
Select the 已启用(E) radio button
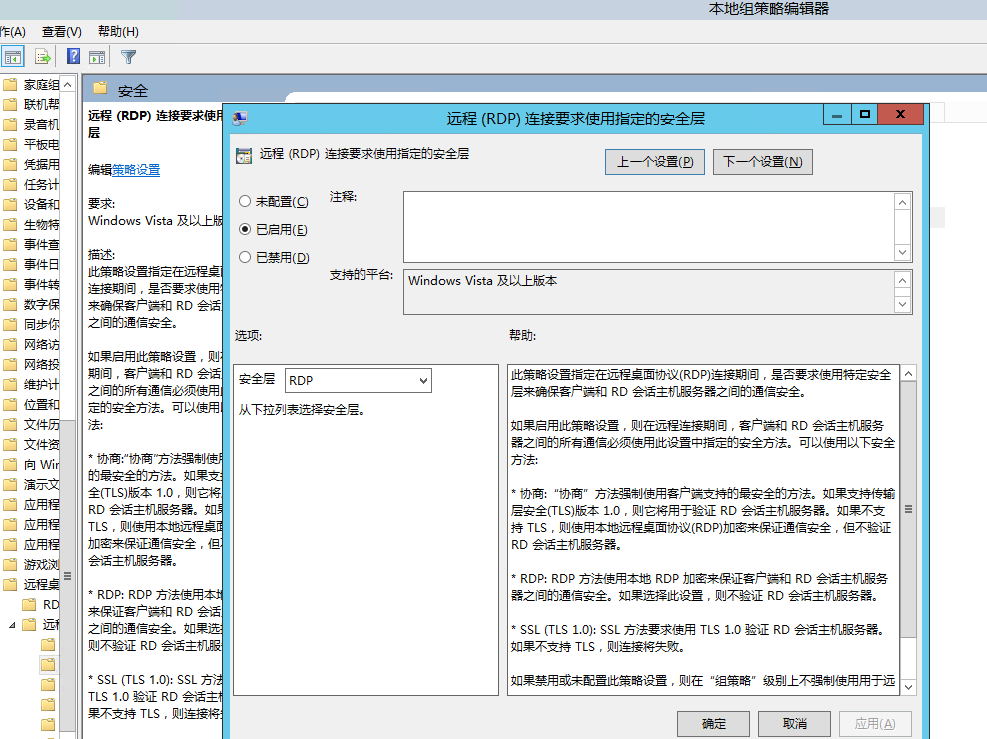coord(245,229)
